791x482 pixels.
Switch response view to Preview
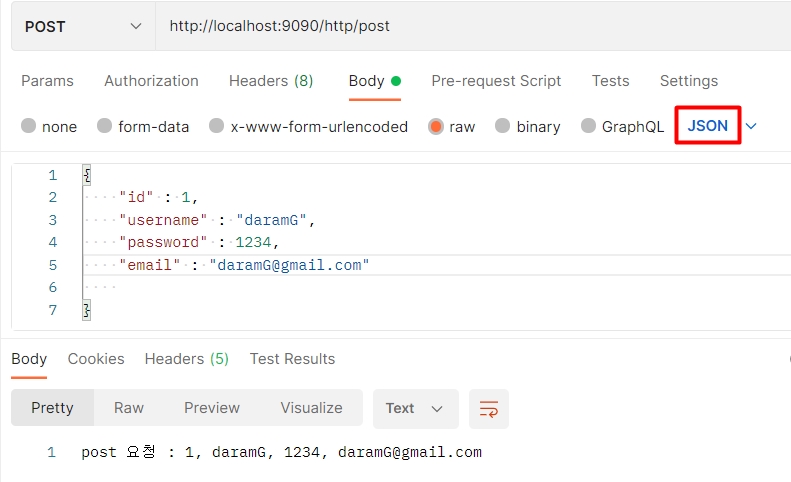(x=212, y=408)
